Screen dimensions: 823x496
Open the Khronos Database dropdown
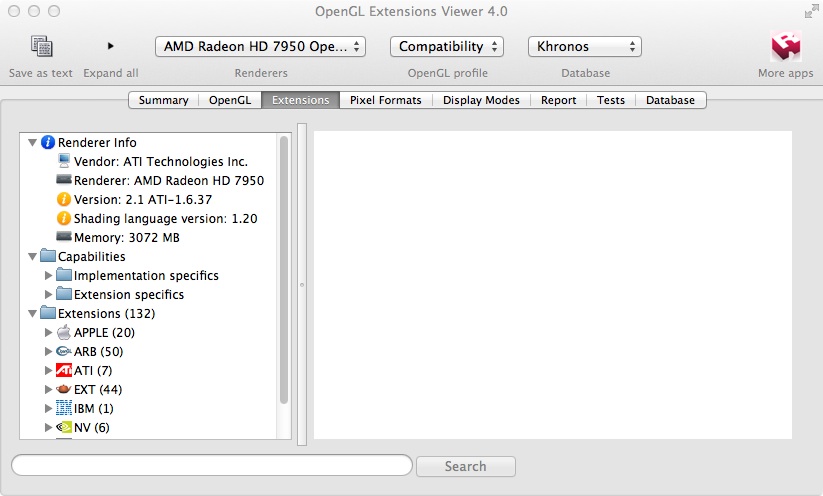point(585,46)
